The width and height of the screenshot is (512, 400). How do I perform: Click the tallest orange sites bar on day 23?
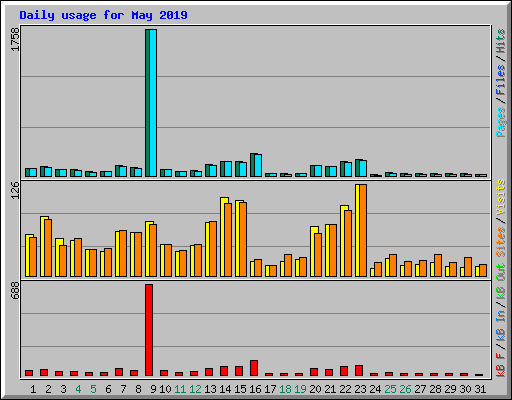(x=363, y=230)
